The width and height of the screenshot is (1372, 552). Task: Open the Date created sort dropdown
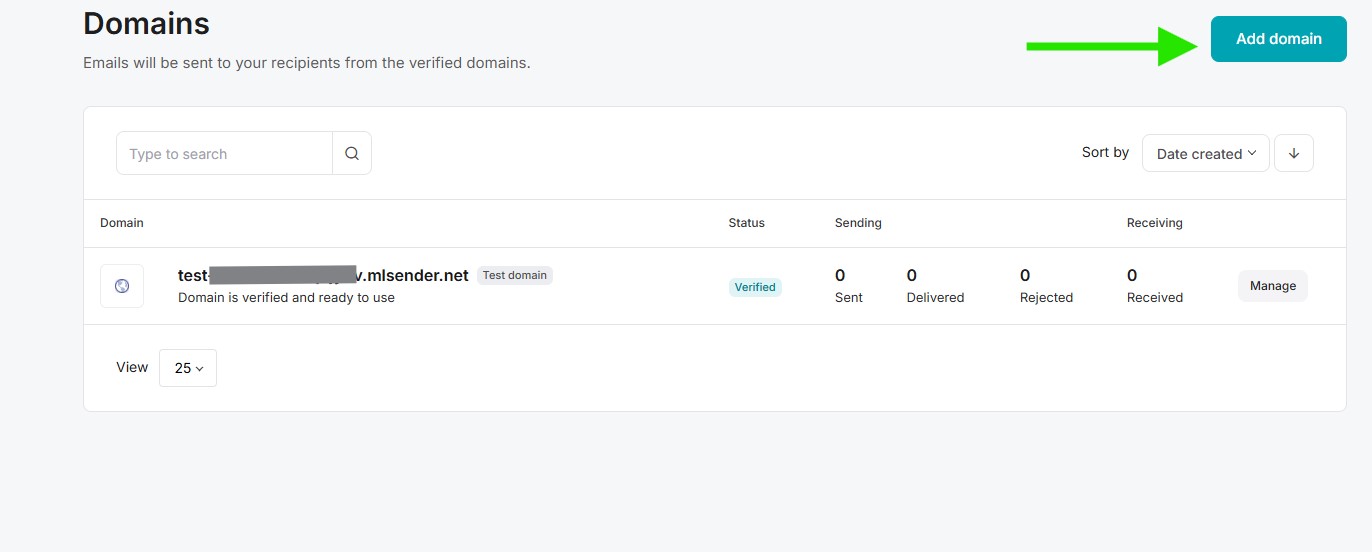point(1205,153)
